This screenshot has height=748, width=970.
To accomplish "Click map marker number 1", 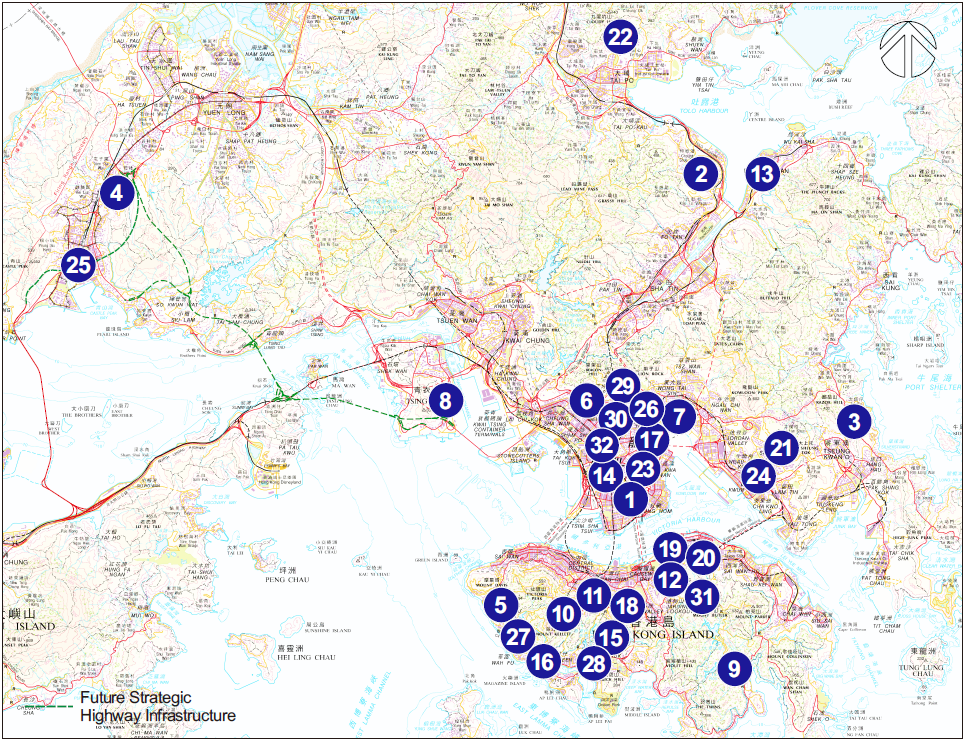I will [x=630, y=499].
